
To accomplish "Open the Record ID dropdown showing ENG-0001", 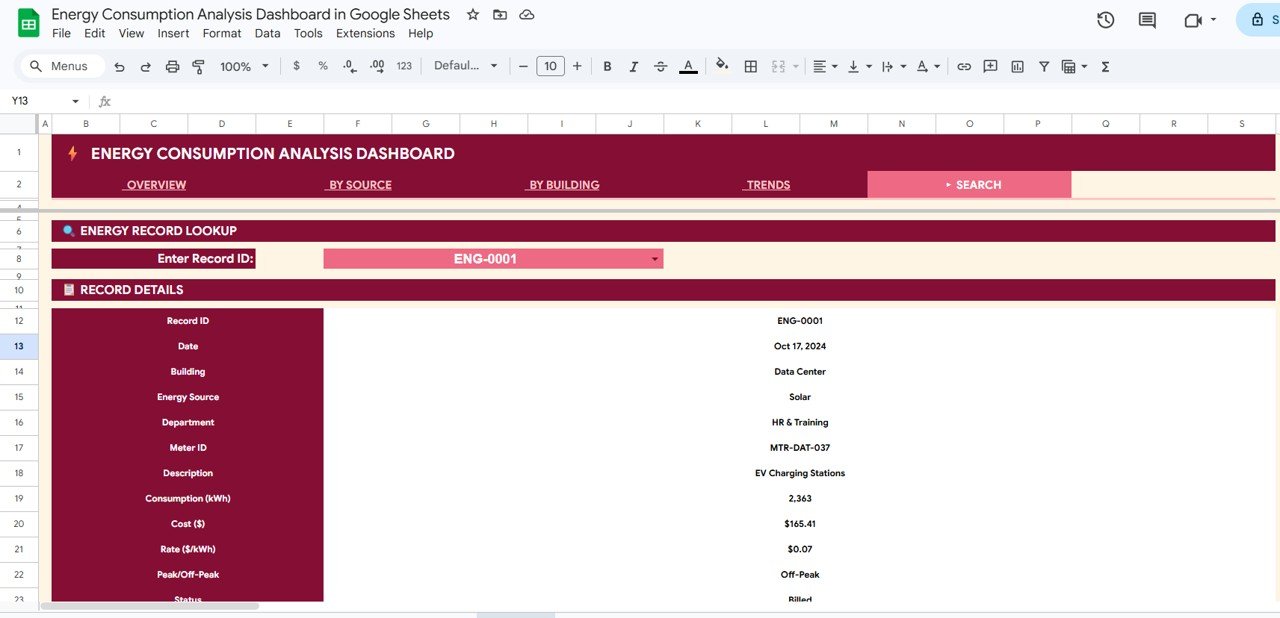I will pos(657,258).
